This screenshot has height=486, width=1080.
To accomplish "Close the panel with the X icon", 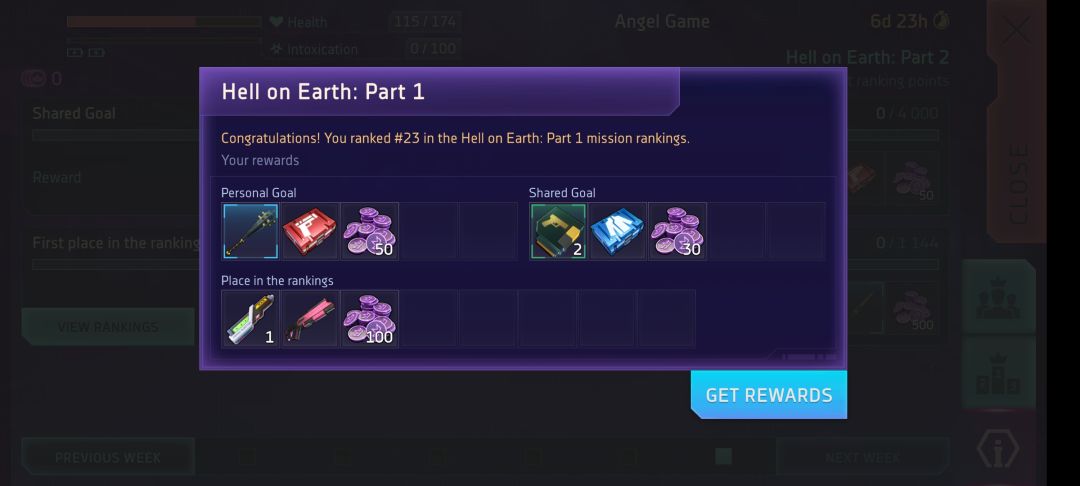I will [1017, 30].
